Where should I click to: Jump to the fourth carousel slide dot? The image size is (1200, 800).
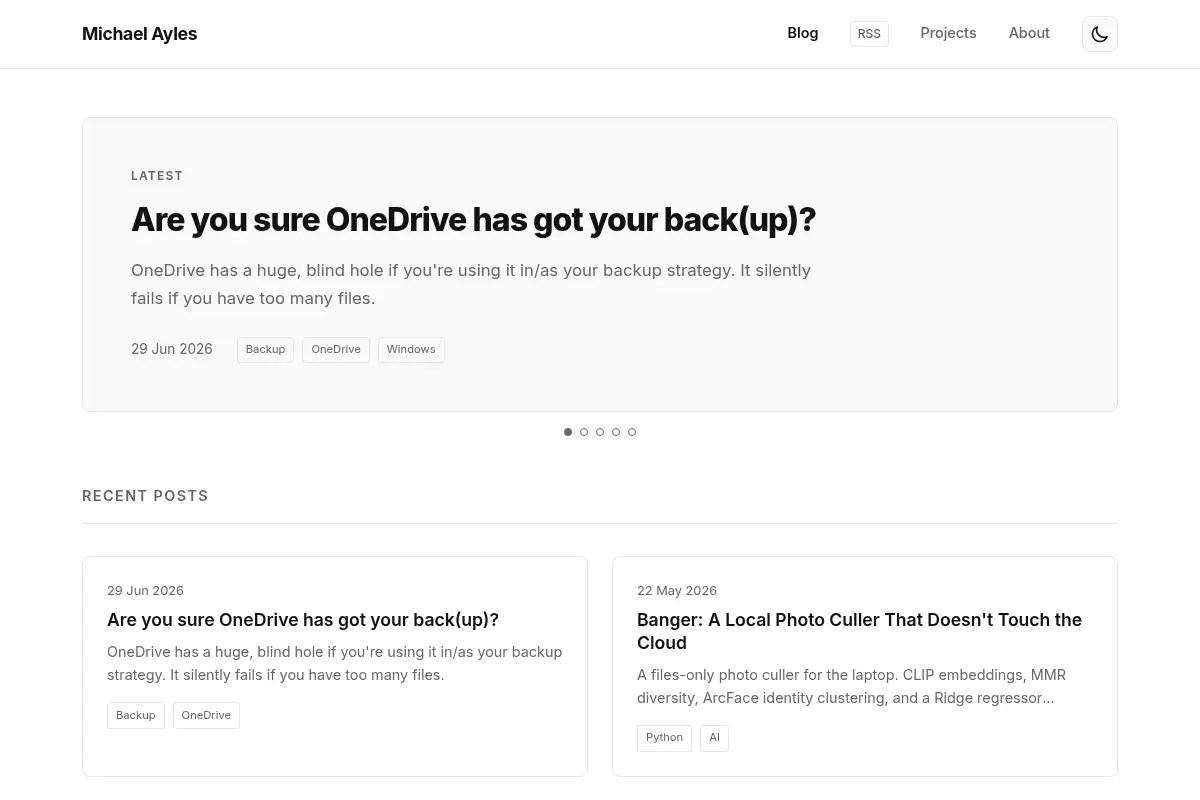coord(616,432)
